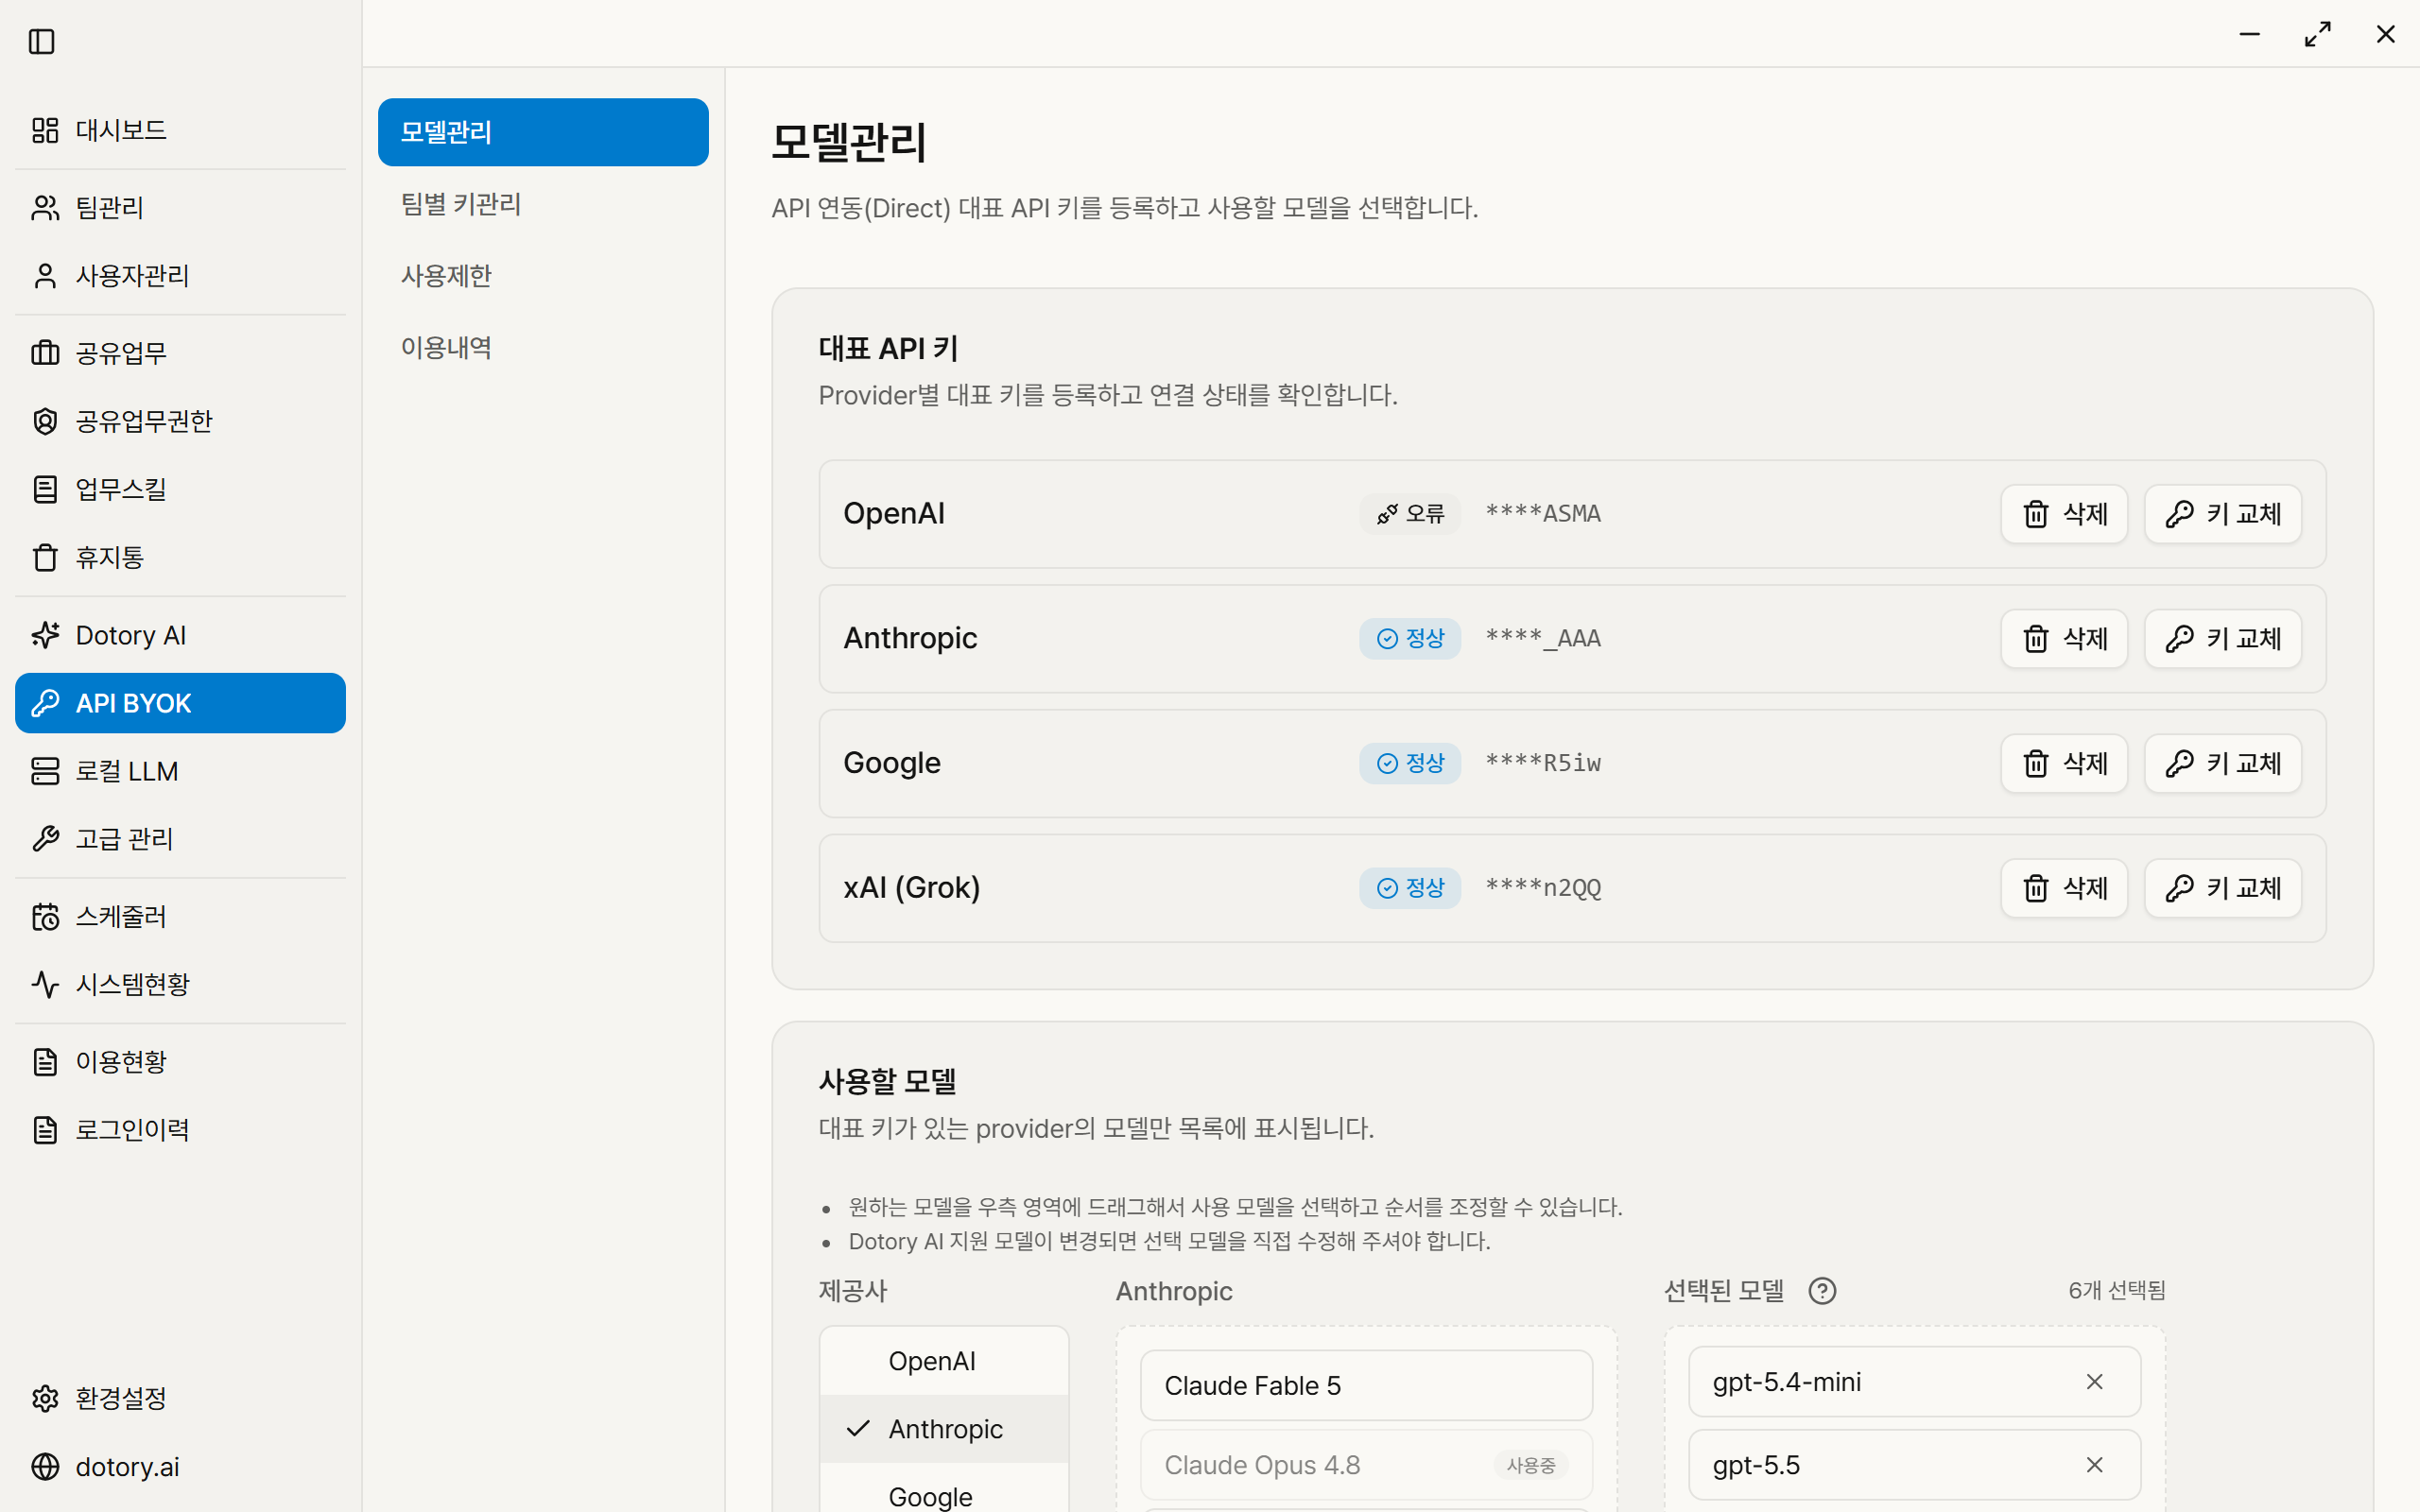
Task: Open the 스케줄러 calendar icon
Action: coord(45,916)
